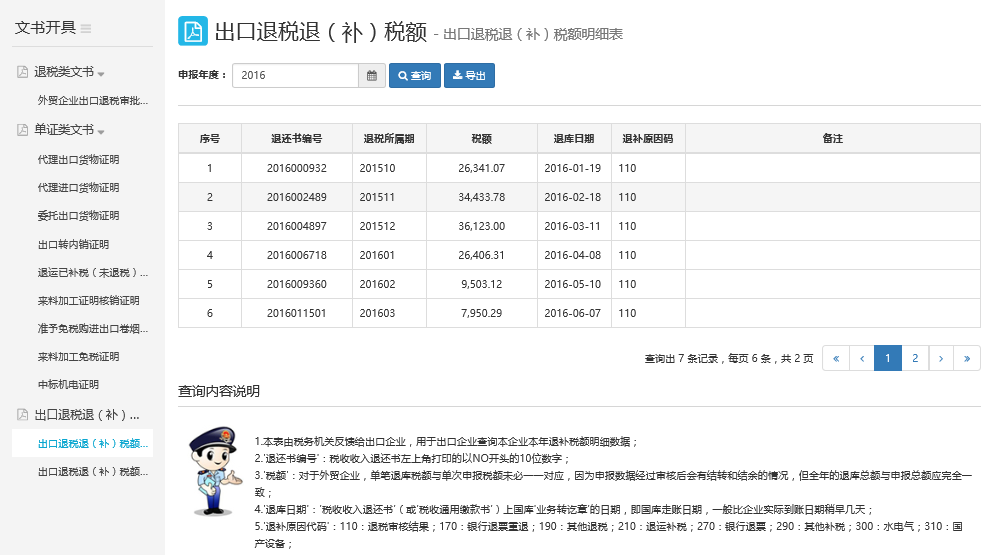Click the 申报年度 year input field
Screen dimensions: 1001x555
tap(295, 75)
